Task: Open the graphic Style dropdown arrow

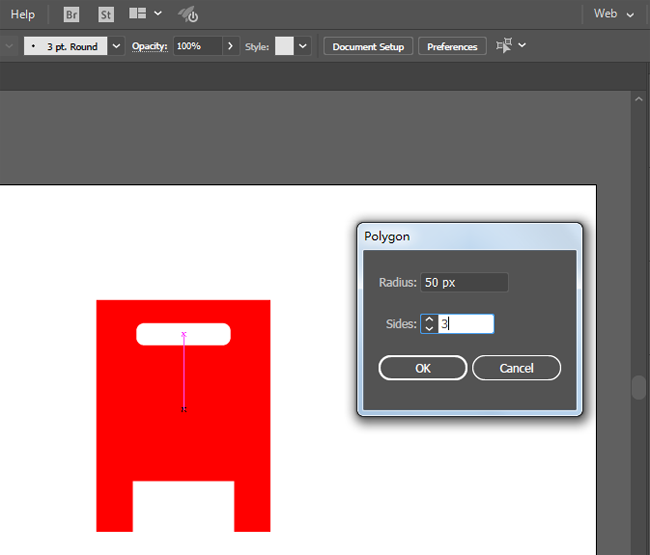Action: (303, 46)
